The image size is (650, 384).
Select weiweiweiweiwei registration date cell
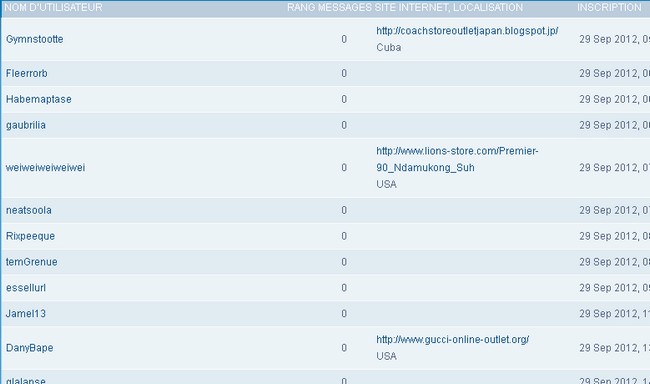614,168
